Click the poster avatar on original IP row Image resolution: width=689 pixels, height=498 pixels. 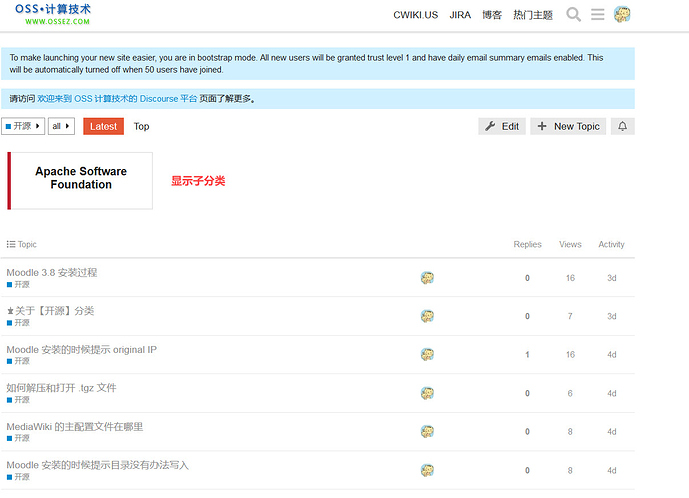(x=427, y=354)
